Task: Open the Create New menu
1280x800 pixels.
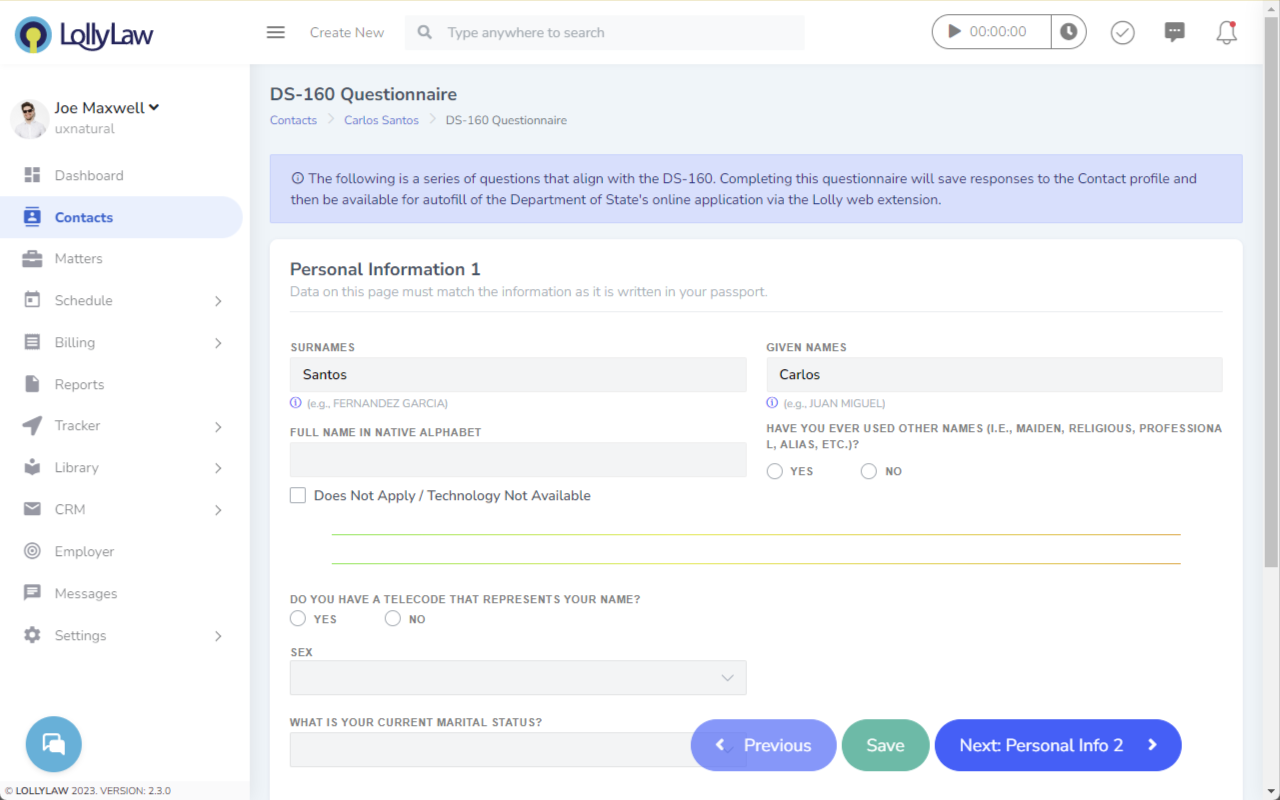Action: coord(347,32)
